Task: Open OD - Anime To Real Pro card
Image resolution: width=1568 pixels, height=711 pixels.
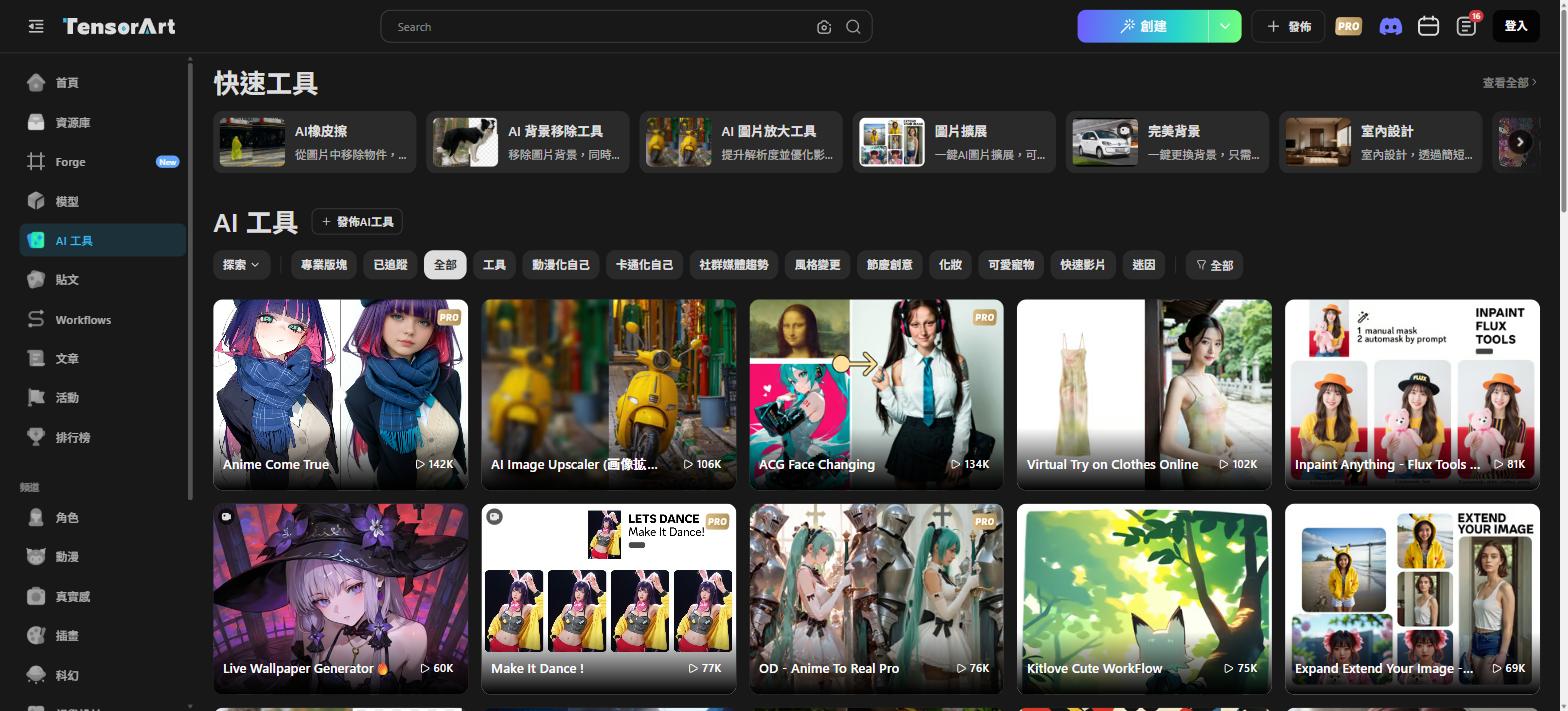Action: pyautogui.click(x=876, y=598)
